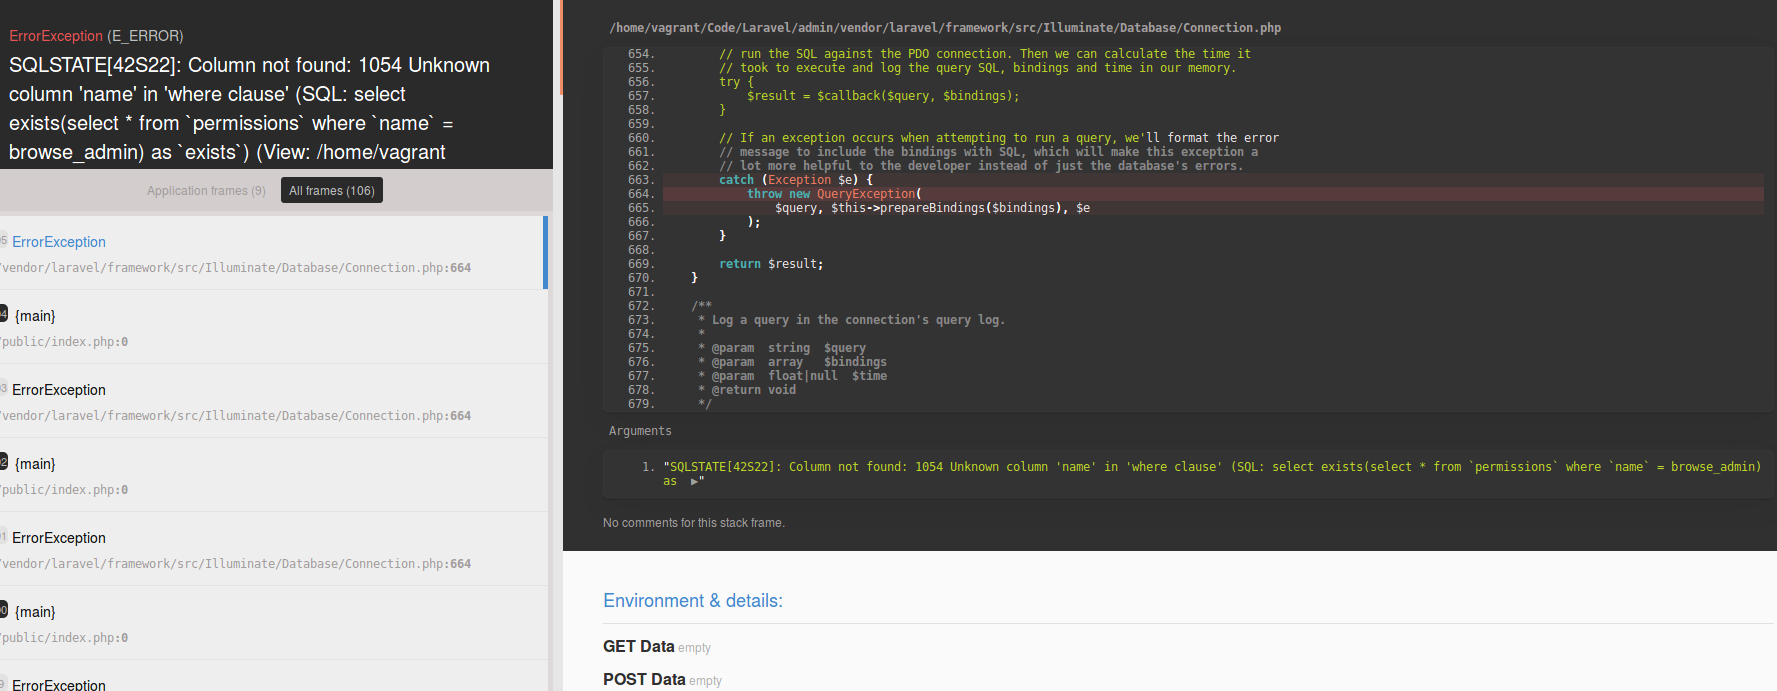Expand the truncated argument arrow after 'as'

point(694,481)
